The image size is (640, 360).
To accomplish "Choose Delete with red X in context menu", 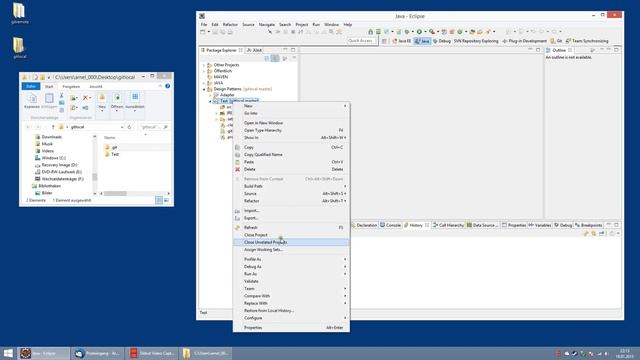I will (x=291, y=169).
